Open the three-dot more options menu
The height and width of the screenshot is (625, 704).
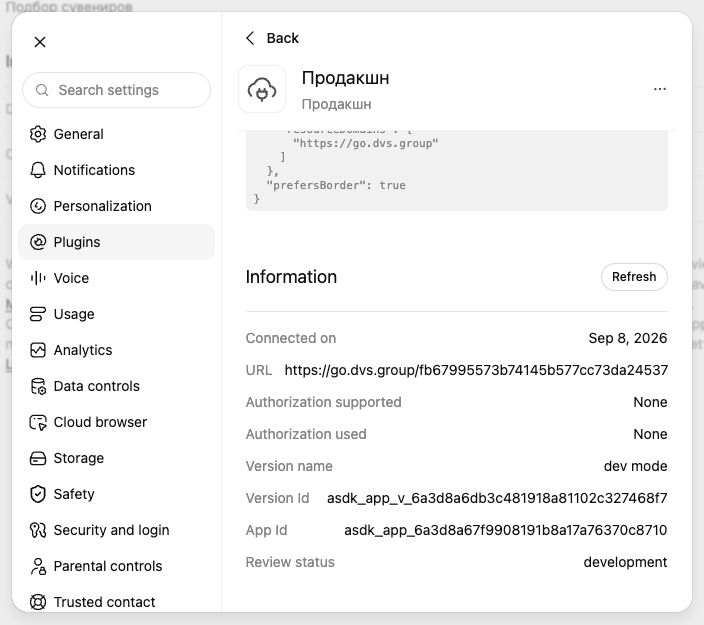(x=660, y=89)
